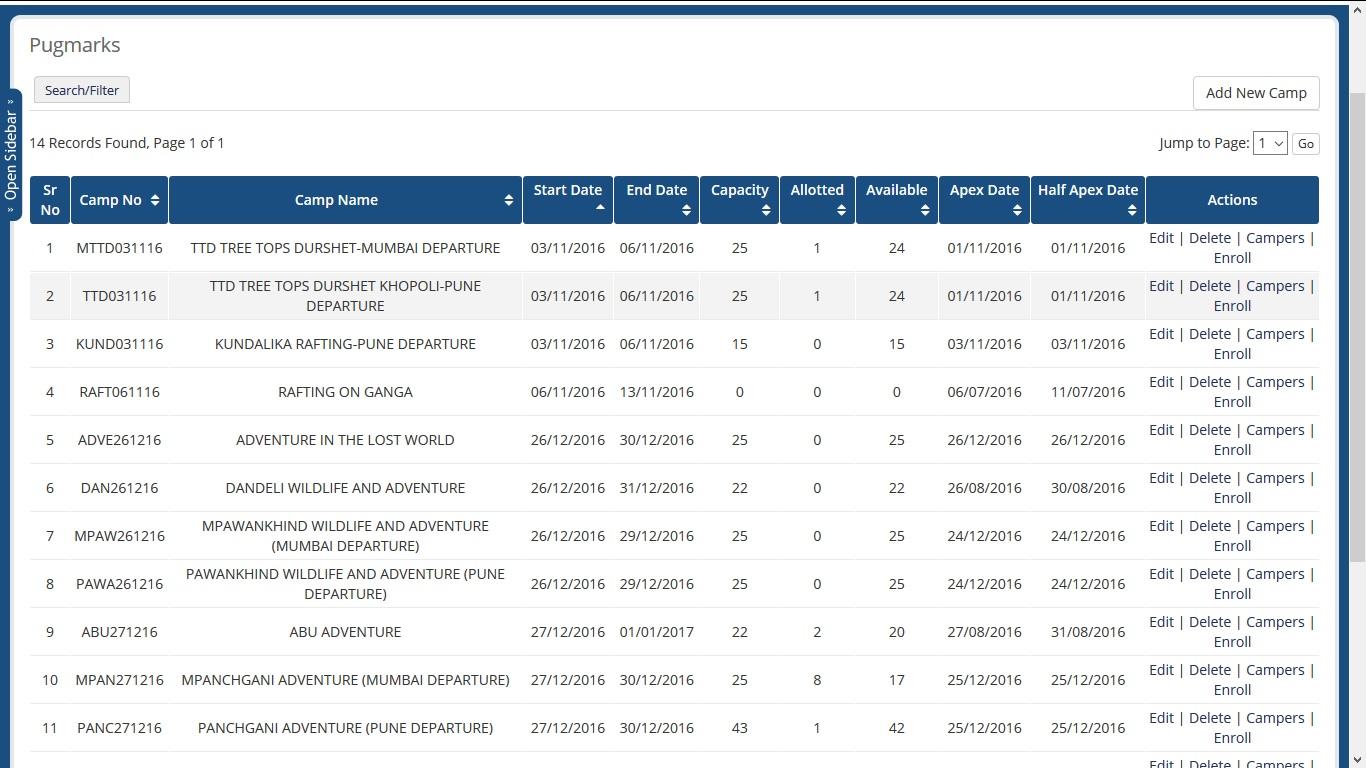Image resolution: width=1366 pixels, height=768 pixels.
Task: Edit the ABU271216 camp
Action: pos(1161,622)
